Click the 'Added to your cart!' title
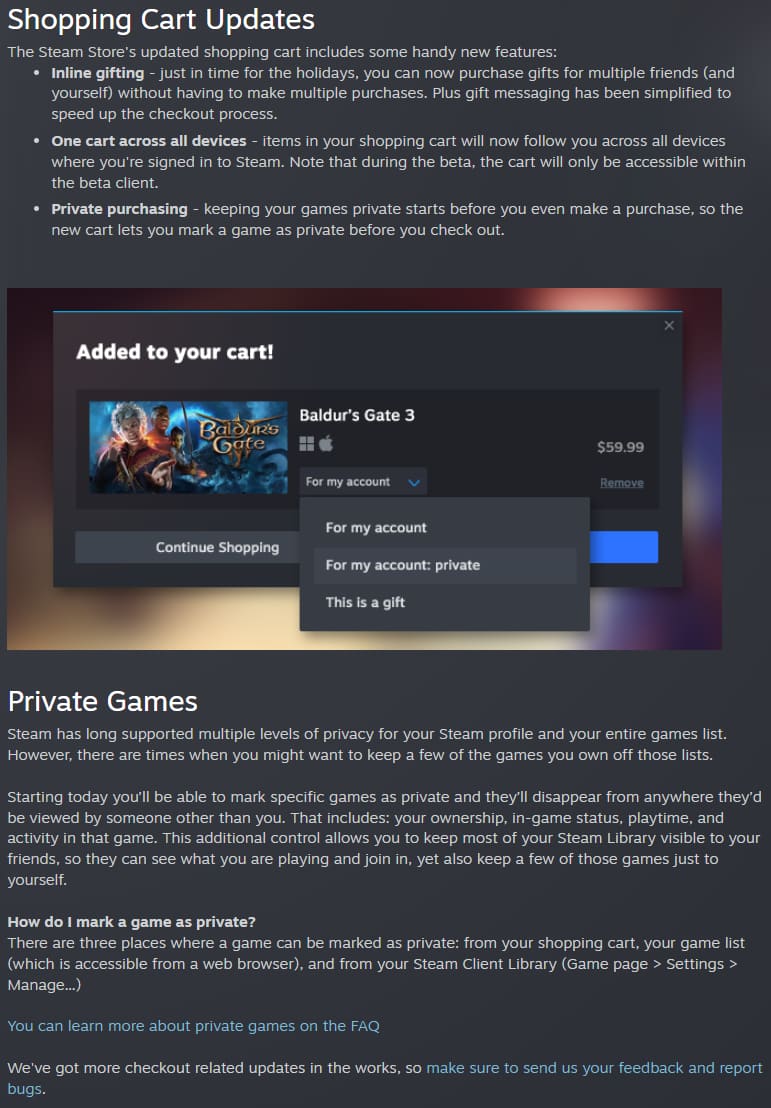The image size is (771, 1108). click(x=175, y=352)
